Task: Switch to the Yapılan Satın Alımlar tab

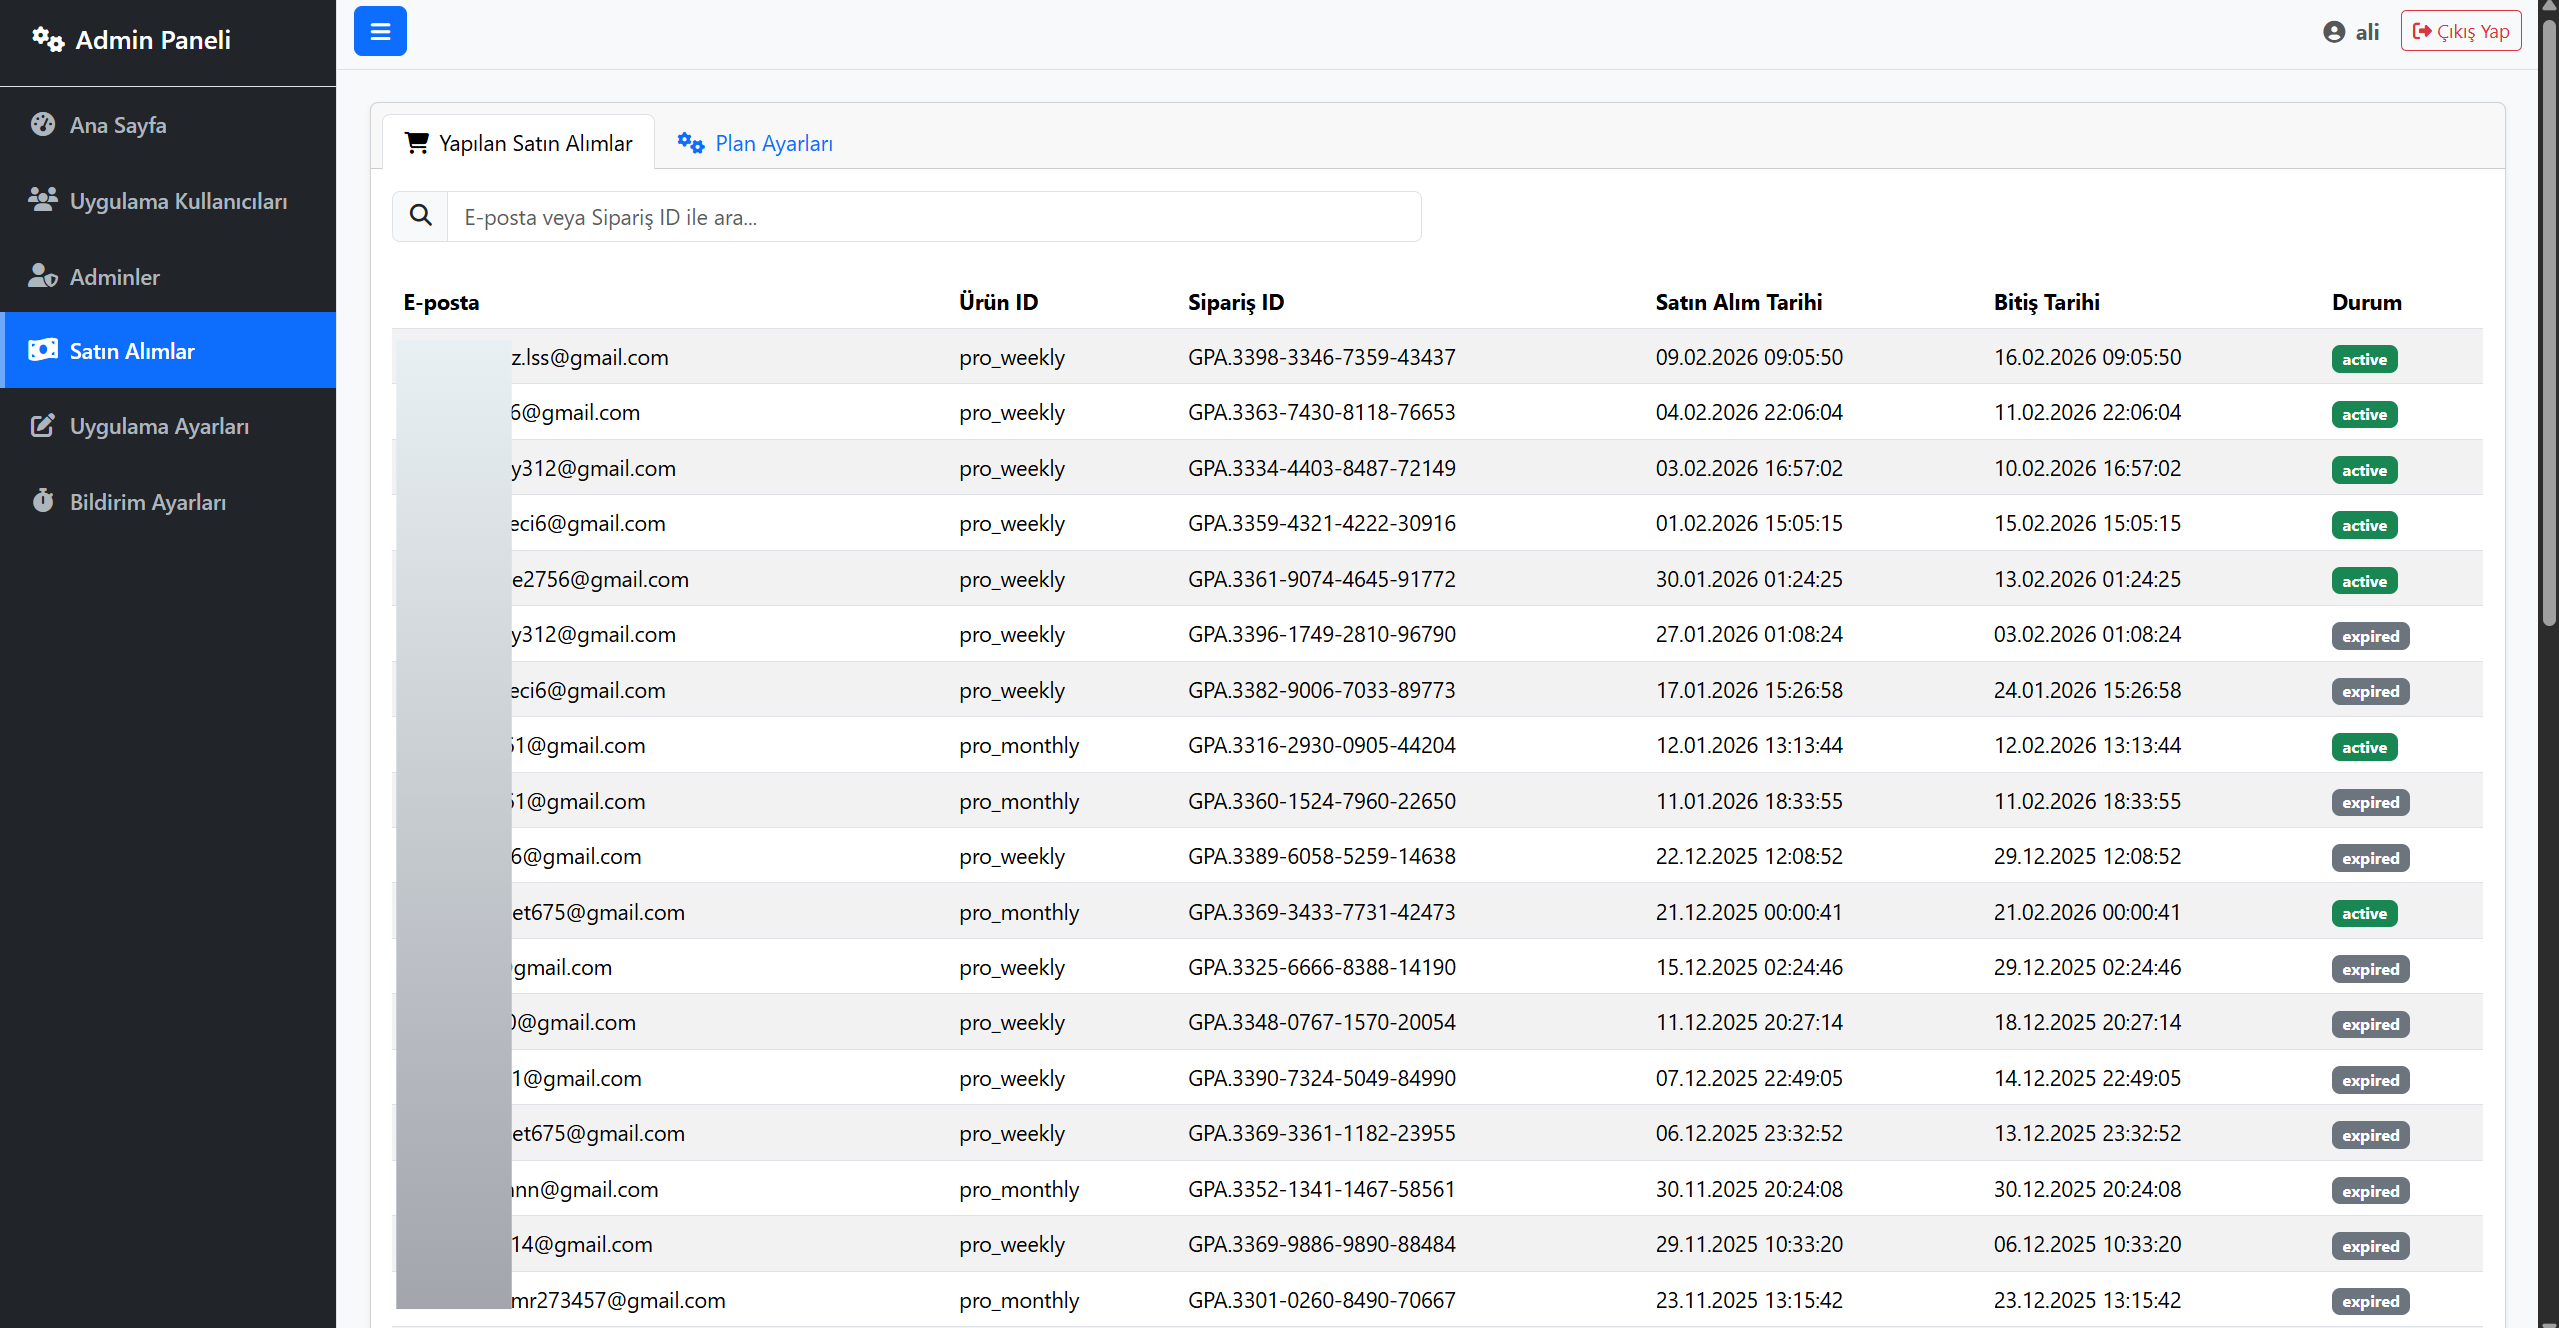Action: (519, 143)
